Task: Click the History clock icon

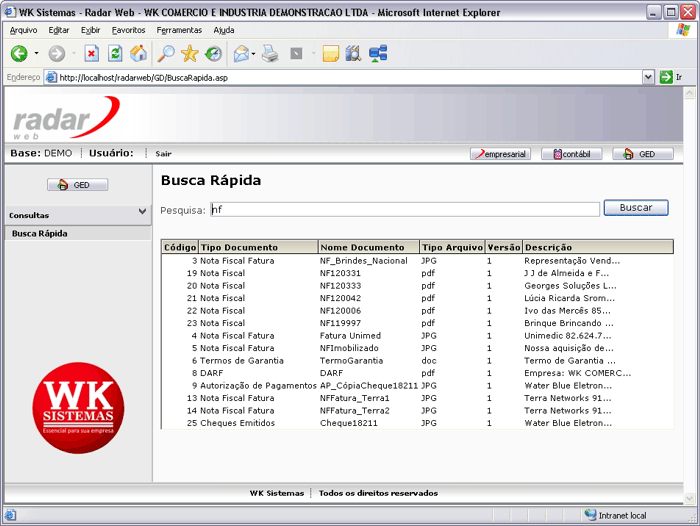Action: 213,54
